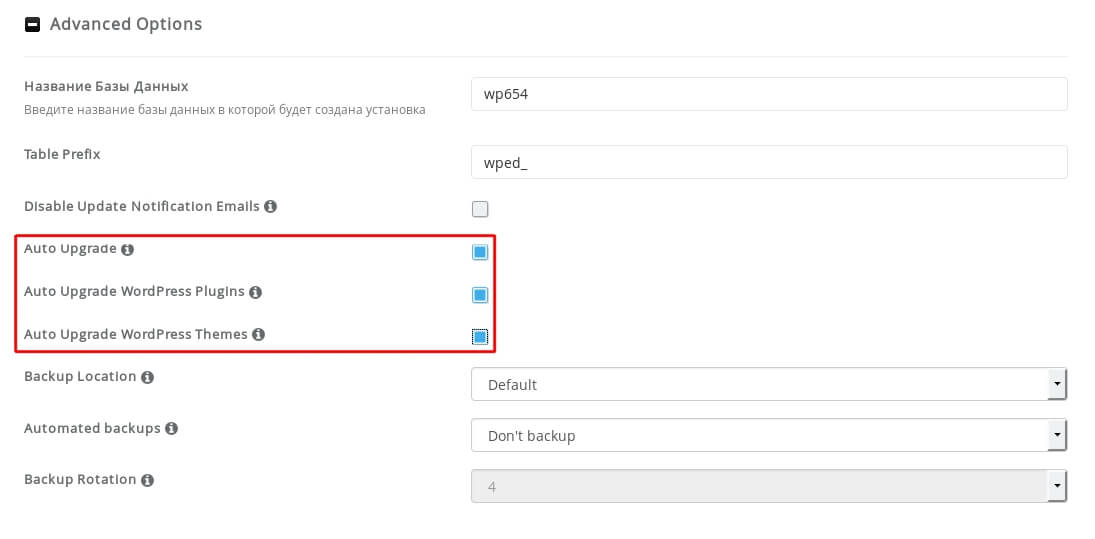The height and width of the screenshot is (539, 1095).
Task: Open the Backup Location dropdown showing Default
Action: 769,384
